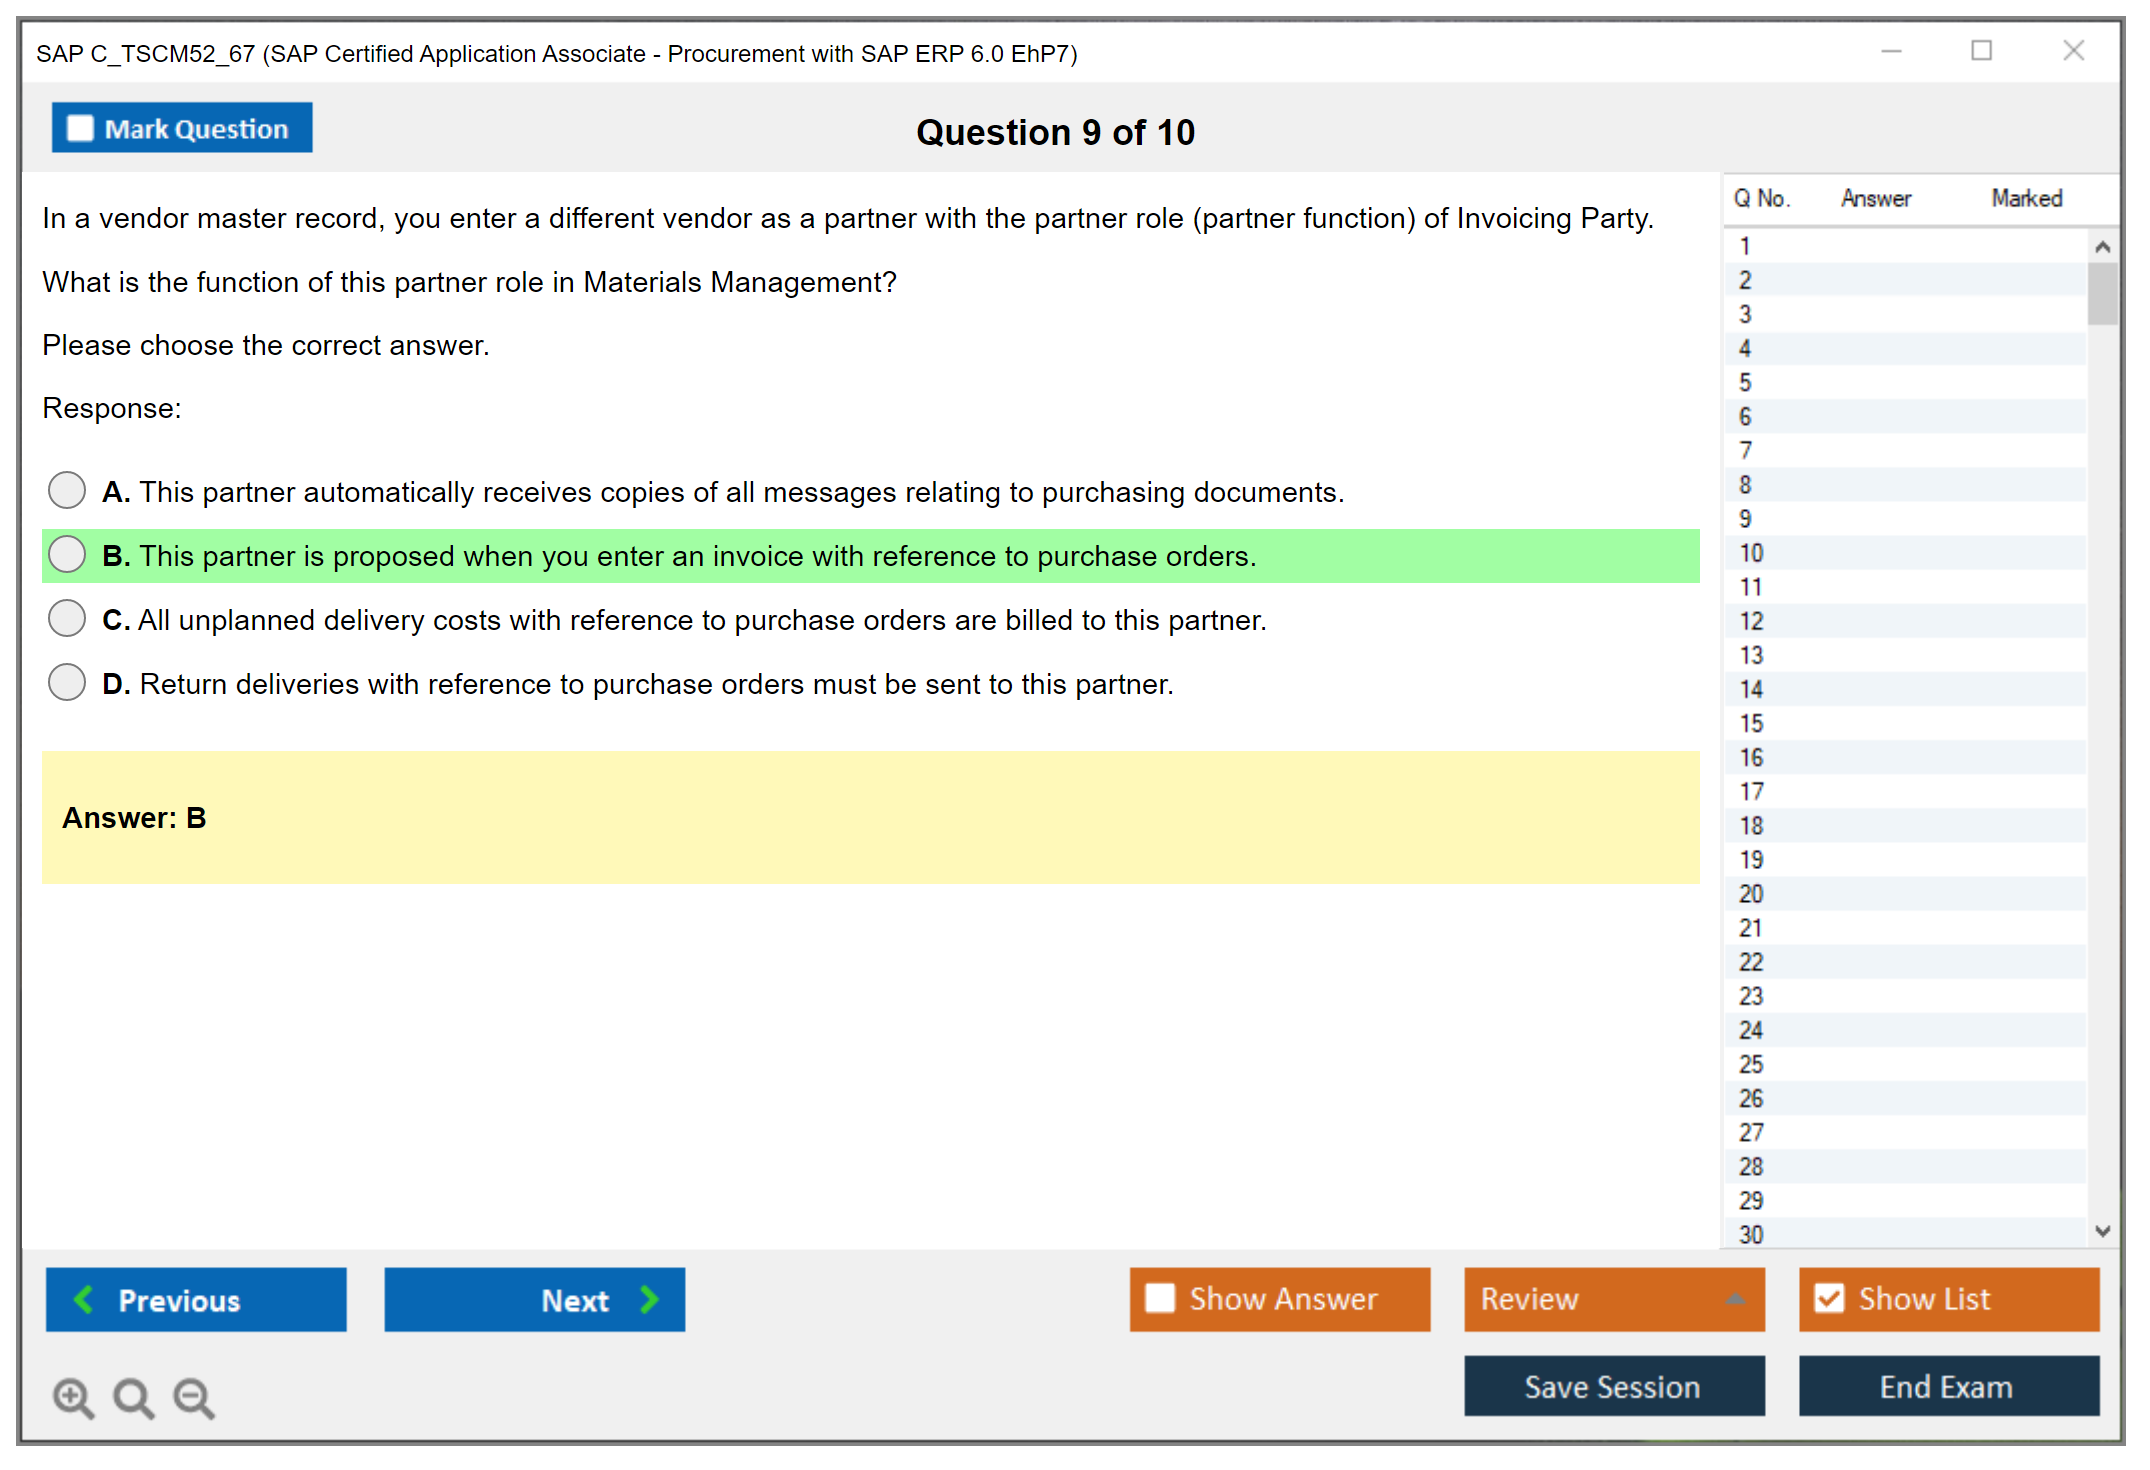The width and height of the screenshot is (2150, 1470).
Task: Close the exam window
Action: coord(2073,51)
